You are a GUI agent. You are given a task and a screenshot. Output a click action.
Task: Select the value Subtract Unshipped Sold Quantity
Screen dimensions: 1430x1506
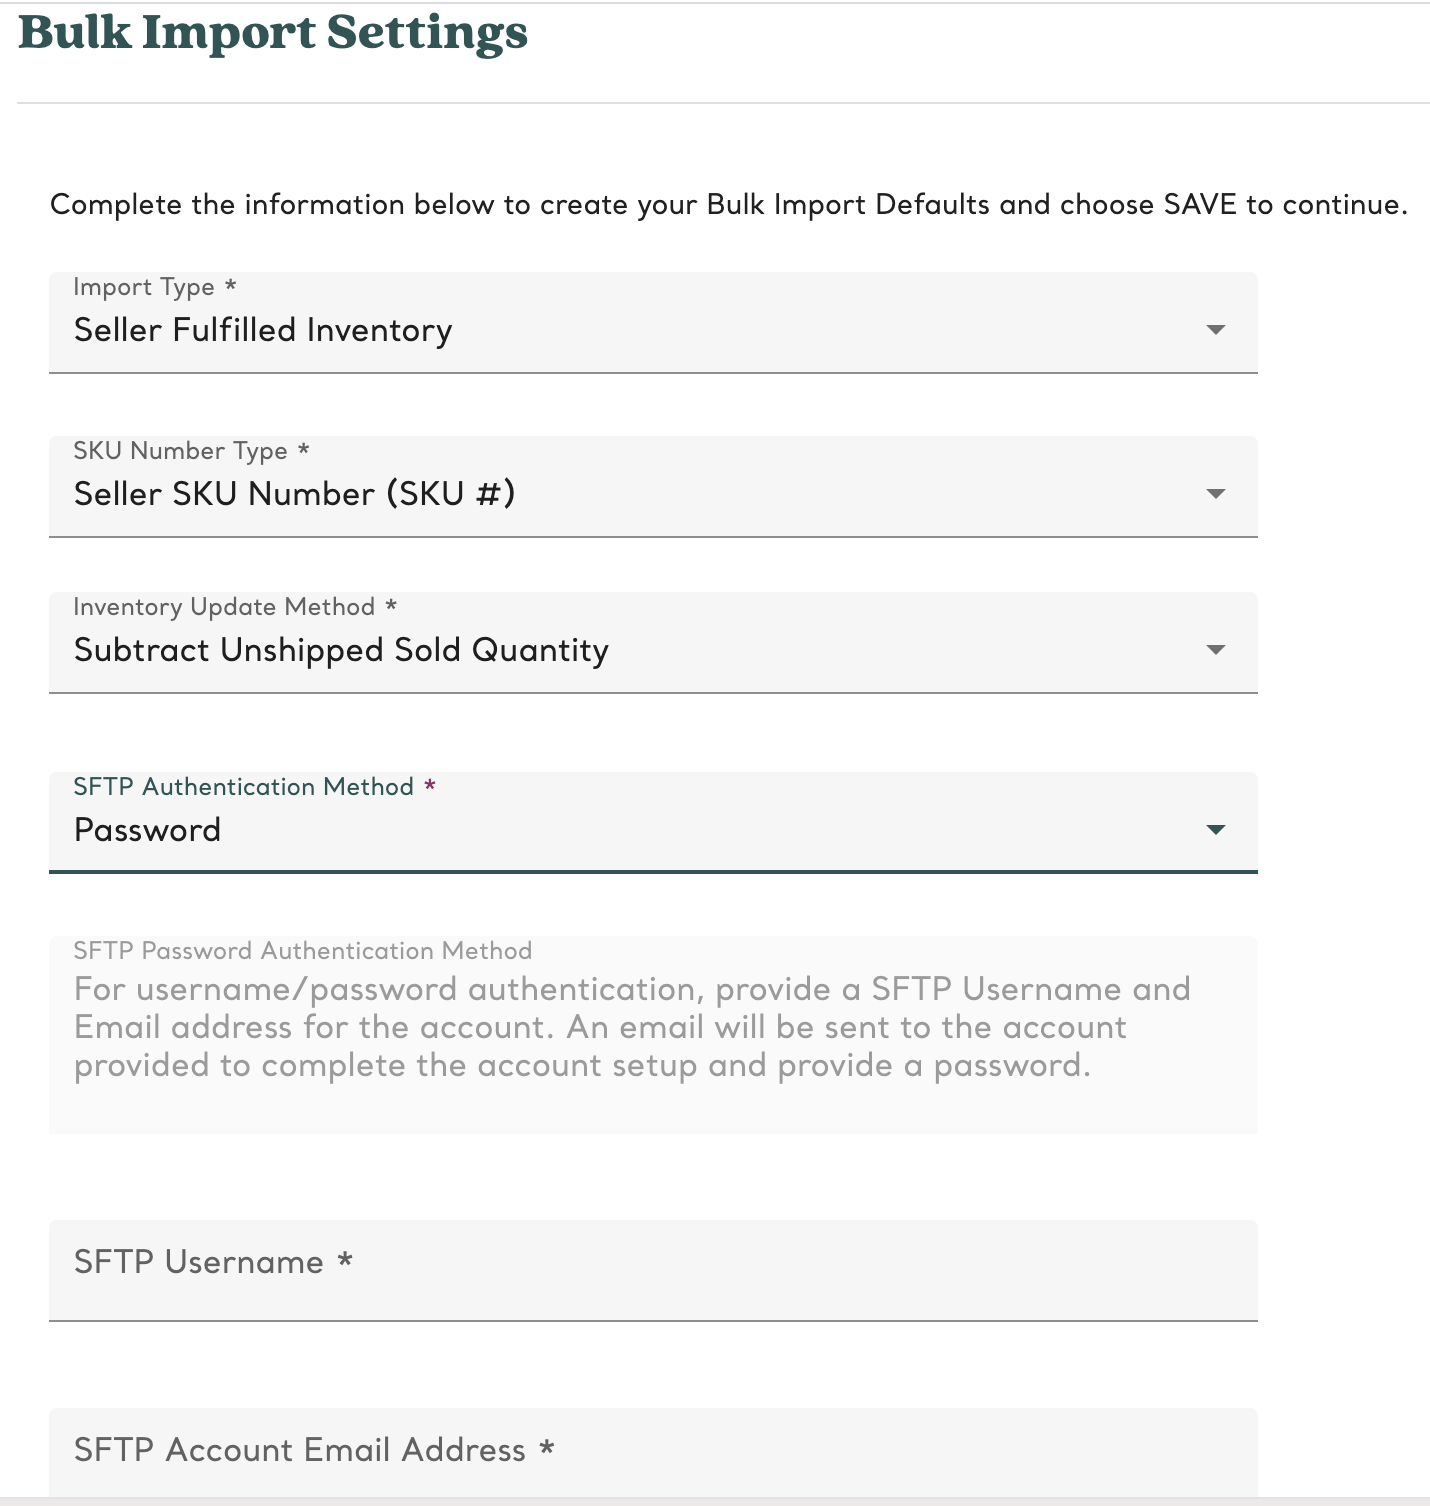(340, 650)
